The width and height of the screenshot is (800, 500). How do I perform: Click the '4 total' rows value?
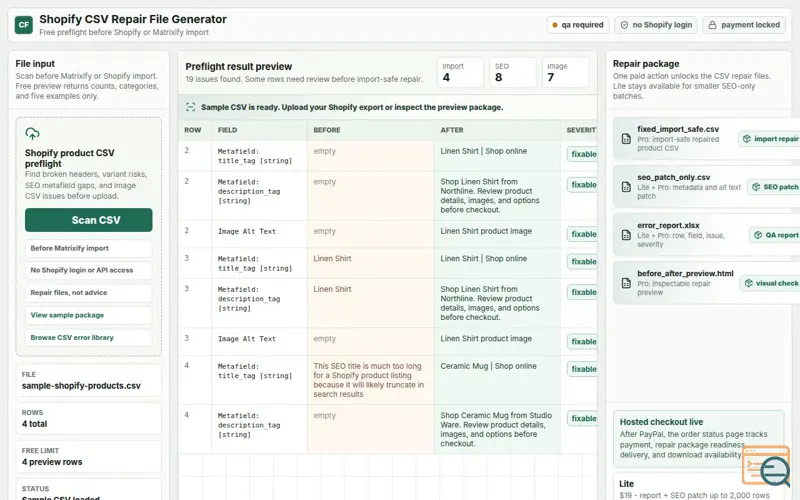(x=34, y=424)
